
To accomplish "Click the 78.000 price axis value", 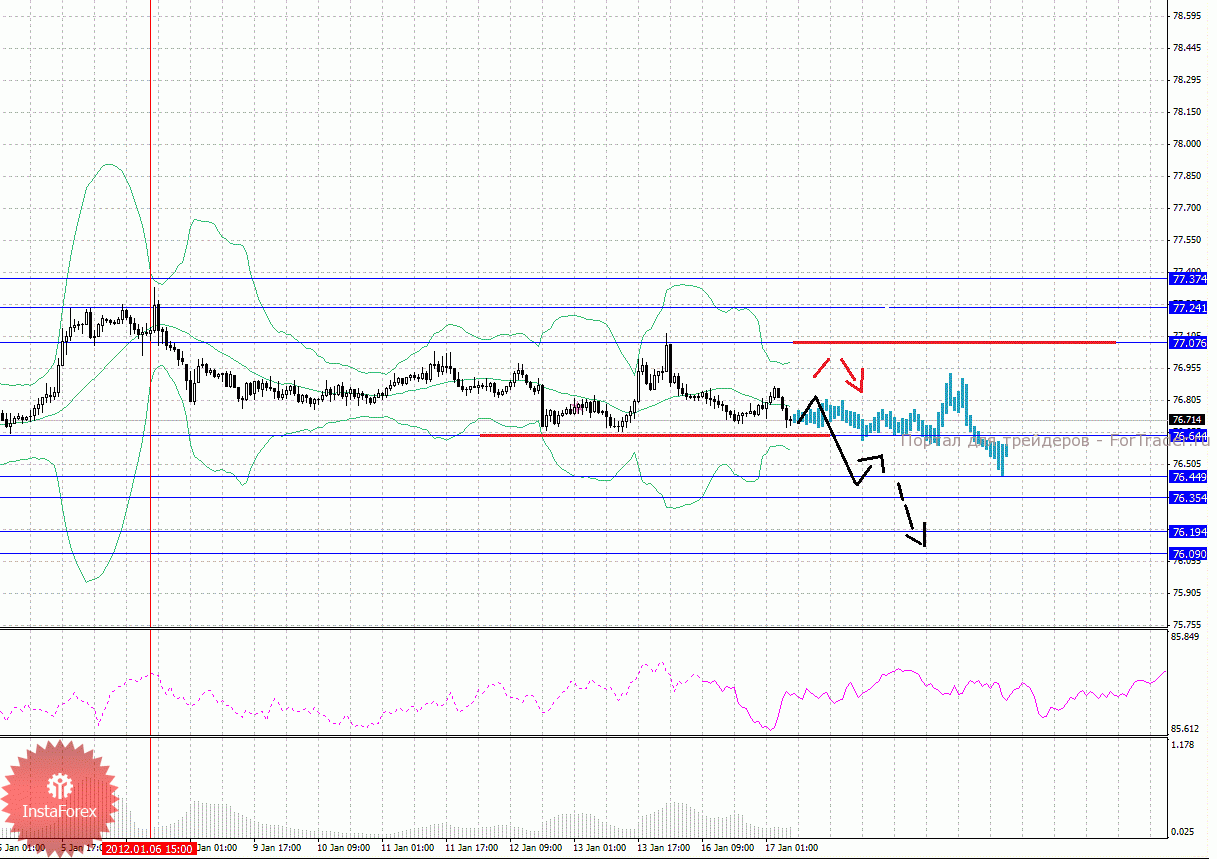I will pos(1187,144).
